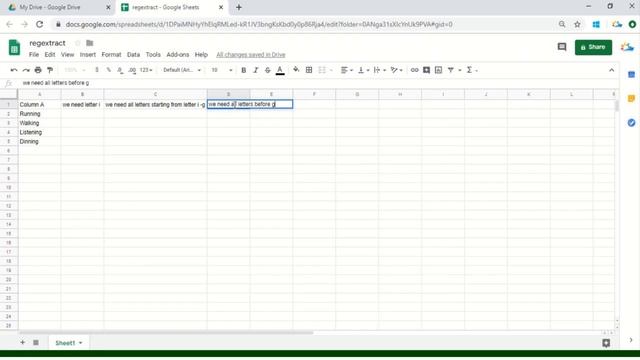This screenshot has height=360, width=640.
Task: Add a new sheet with plus button
Action: click(22, 342)
